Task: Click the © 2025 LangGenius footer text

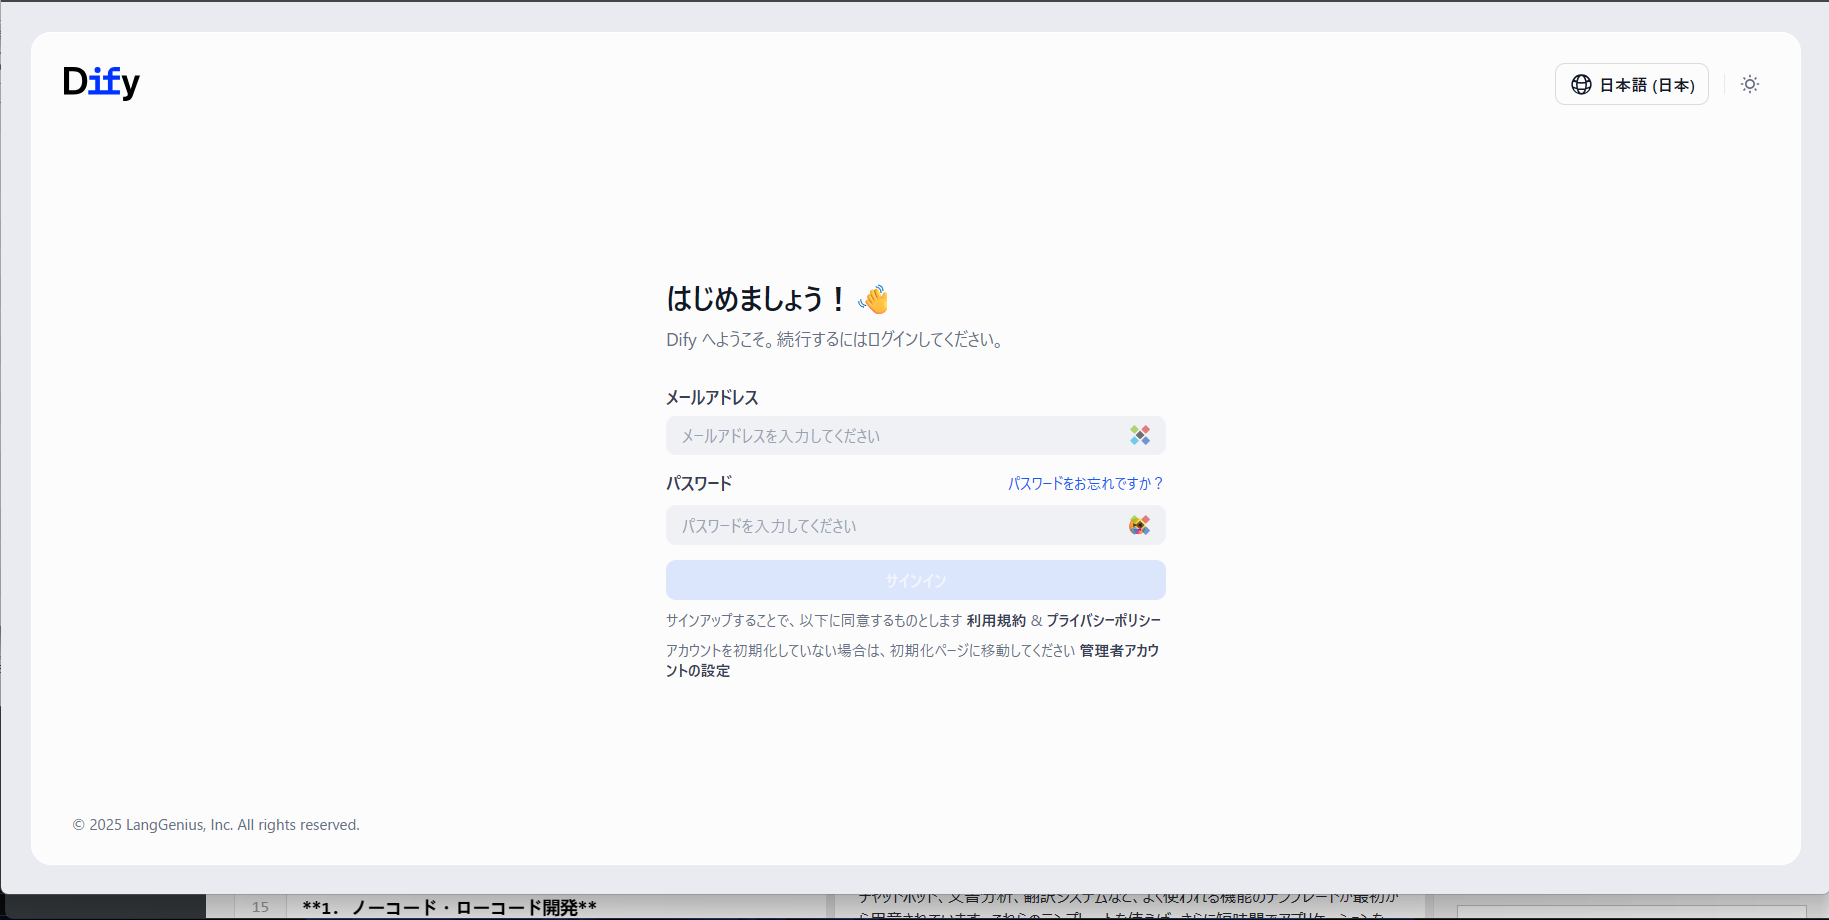Action: click(x=216, y=825)
